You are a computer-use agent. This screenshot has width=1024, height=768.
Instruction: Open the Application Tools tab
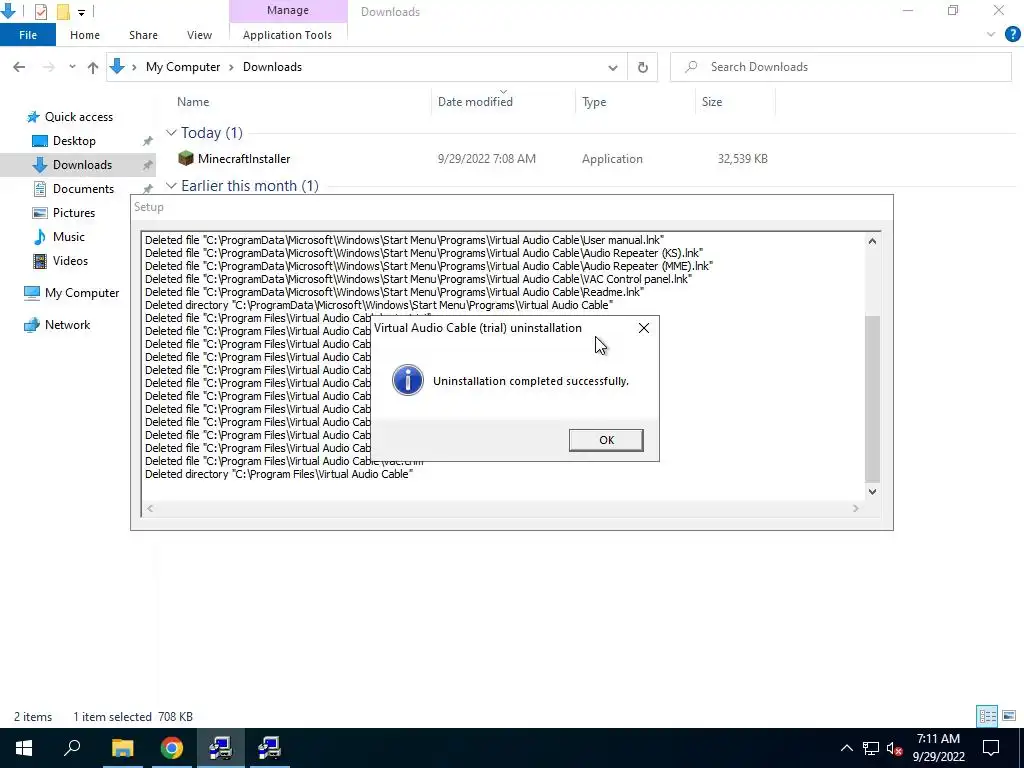click(287, 35)
